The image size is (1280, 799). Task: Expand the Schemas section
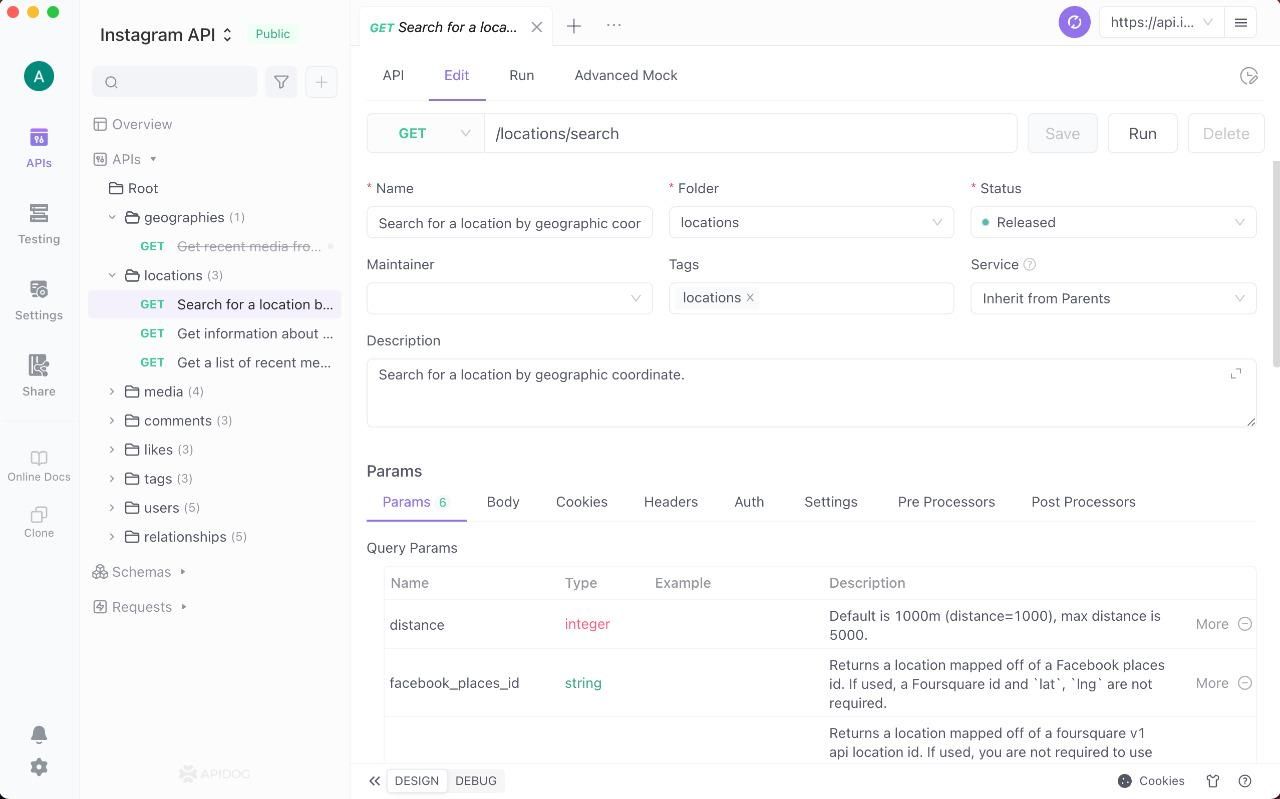(x=183, y=572)
